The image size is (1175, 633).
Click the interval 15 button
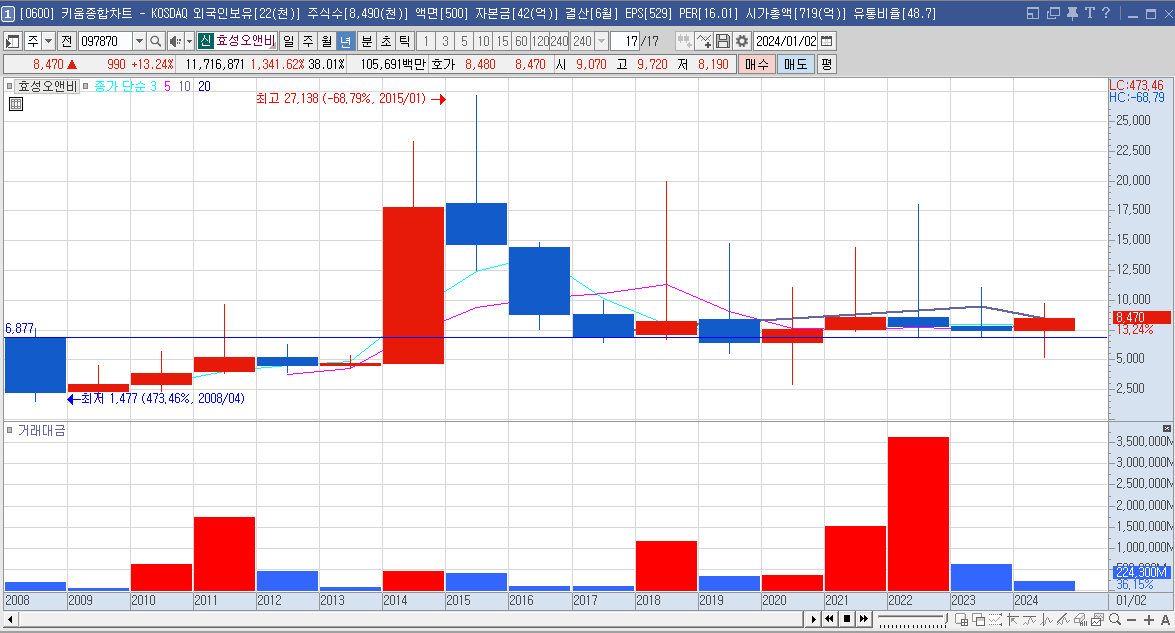pos(502,41)
